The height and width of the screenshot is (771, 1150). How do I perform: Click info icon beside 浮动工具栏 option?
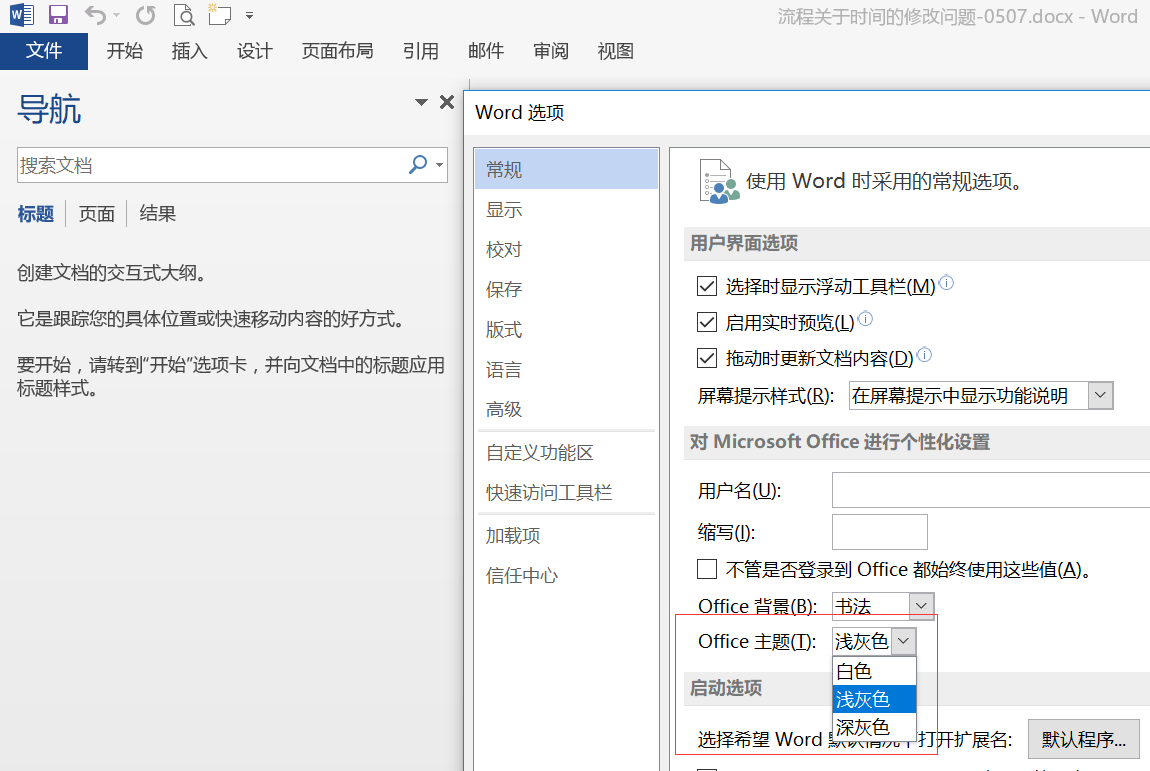[x=947, y=282]
